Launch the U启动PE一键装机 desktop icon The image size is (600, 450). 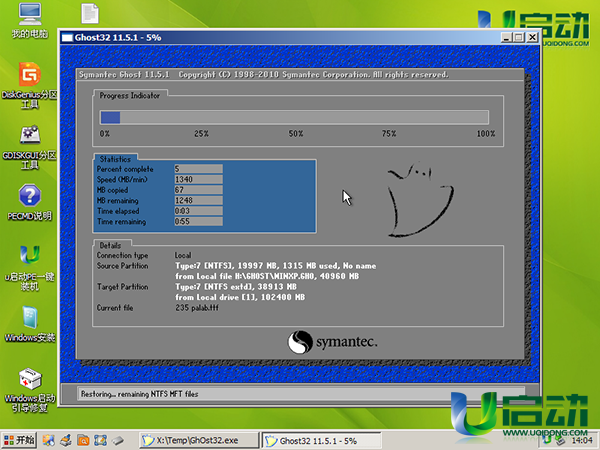29,257
